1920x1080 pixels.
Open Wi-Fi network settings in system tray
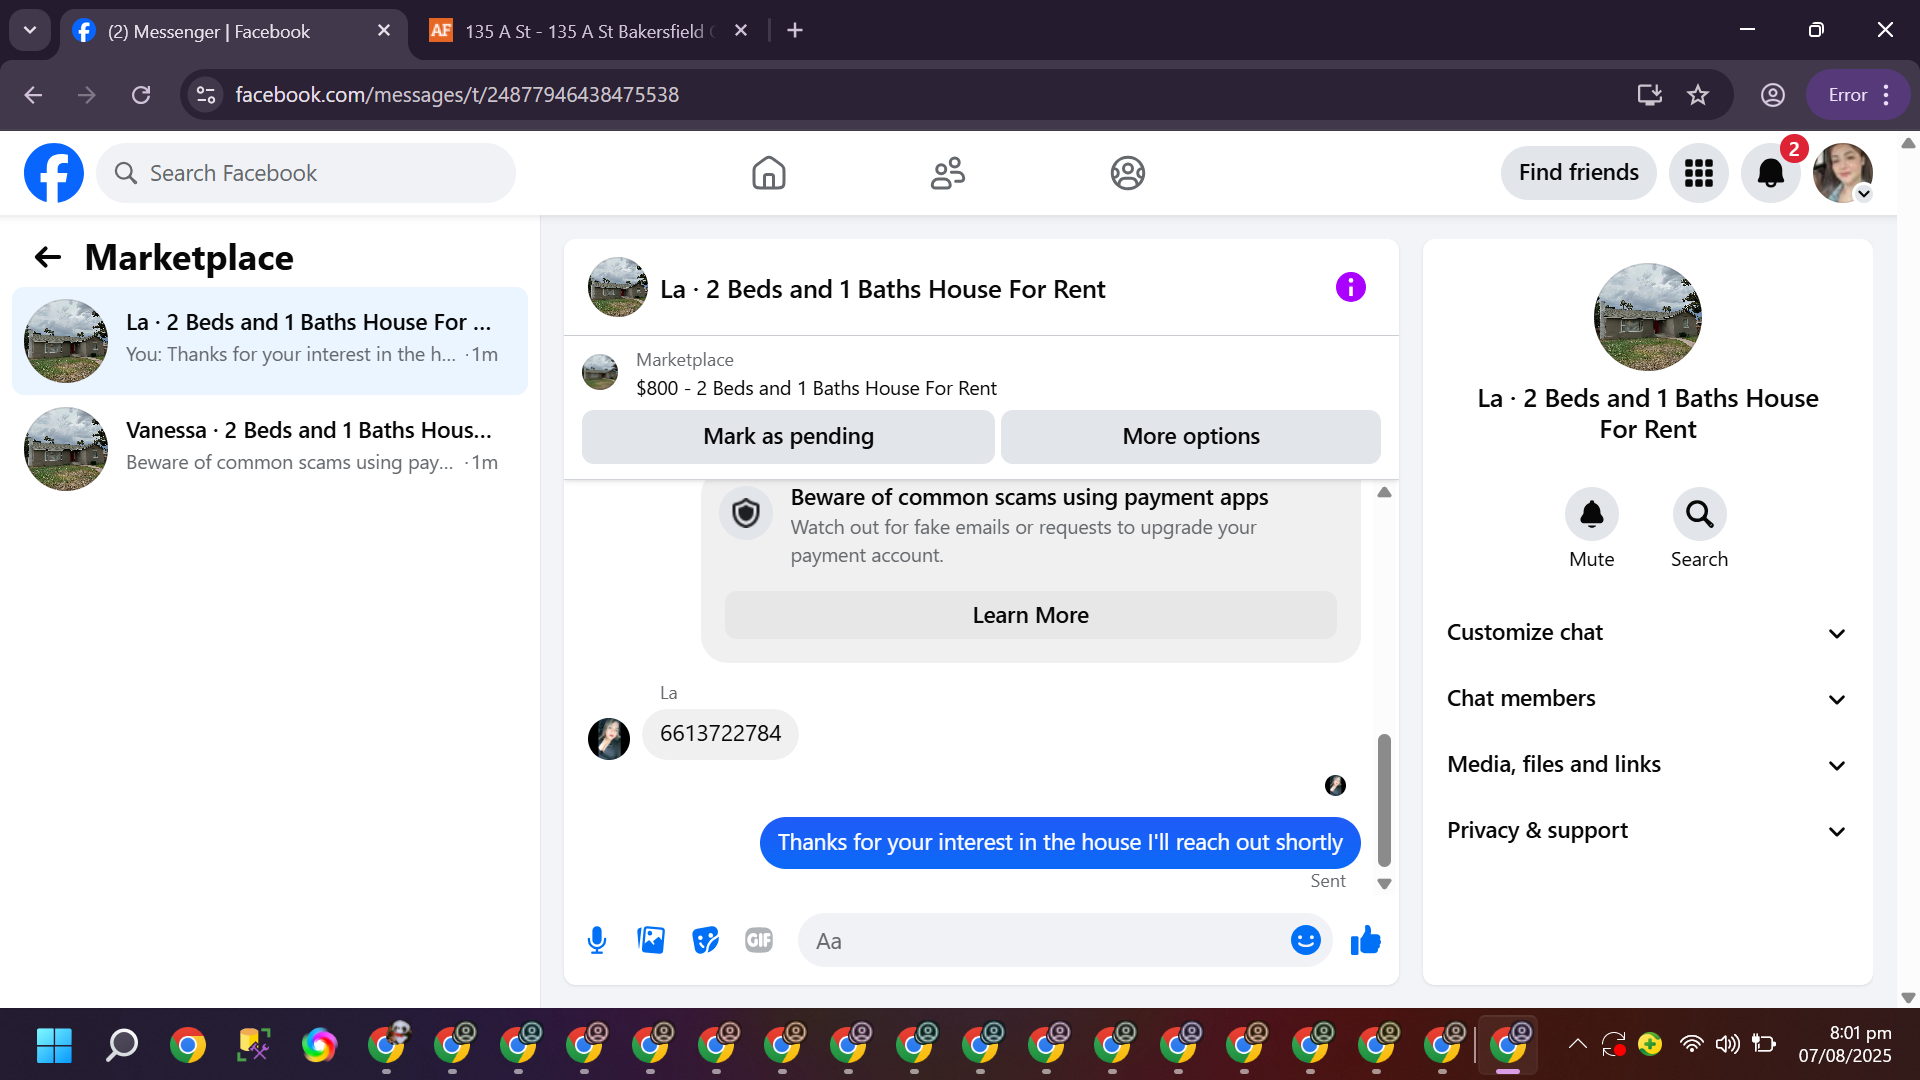coord(1691,1044)
